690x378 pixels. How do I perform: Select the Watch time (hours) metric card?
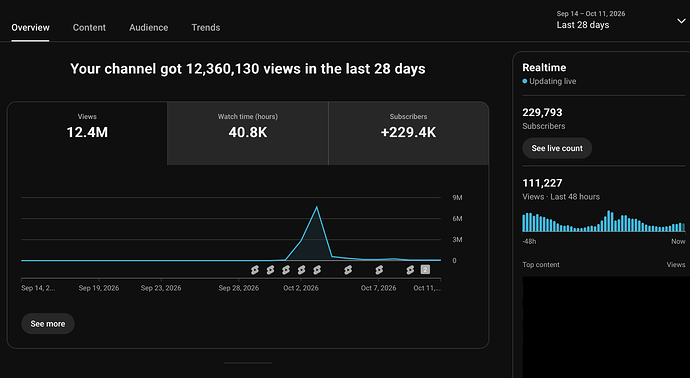[x=248, y=133]
